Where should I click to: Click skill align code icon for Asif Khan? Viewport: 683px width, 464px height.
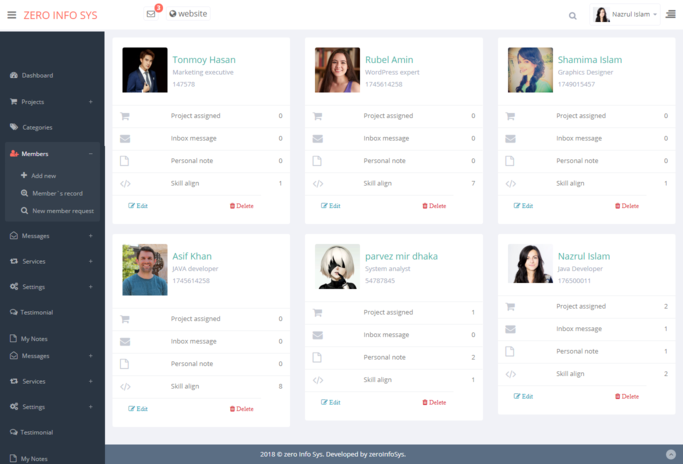tap(125, 386)
